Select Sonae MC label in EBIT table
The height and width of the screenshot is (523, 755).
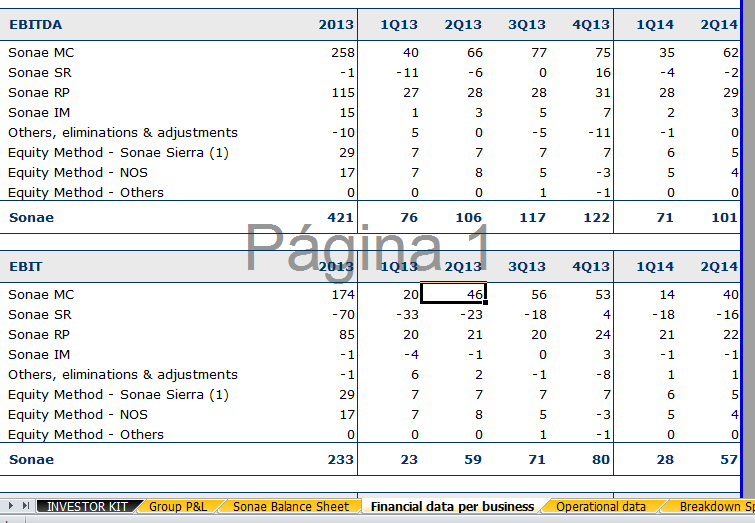pos(41,295)
